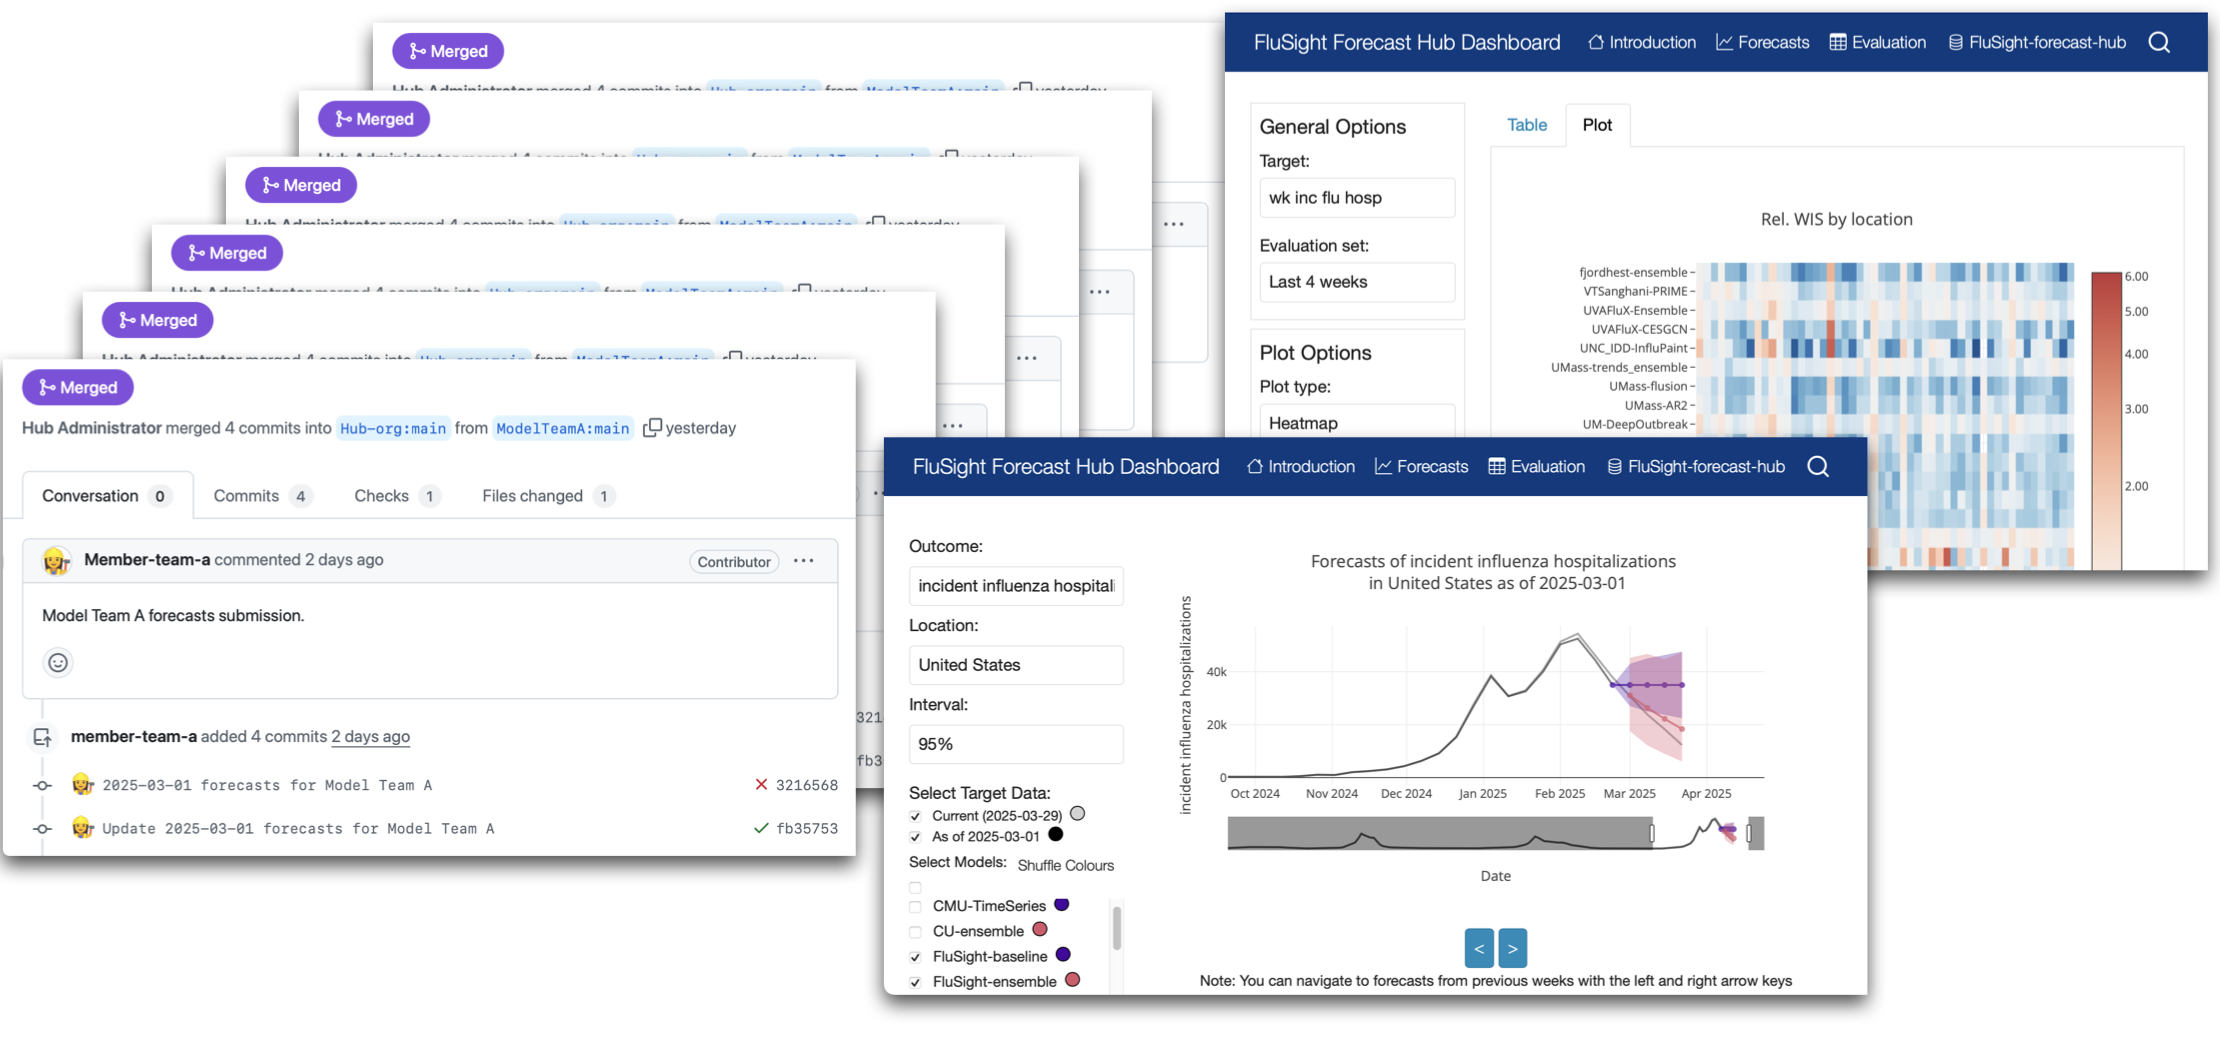The height and width of the screenshot is (1038, 2220).
Task: Uncheck the Current (2025-03-29) target data
Action: (915, 815)
